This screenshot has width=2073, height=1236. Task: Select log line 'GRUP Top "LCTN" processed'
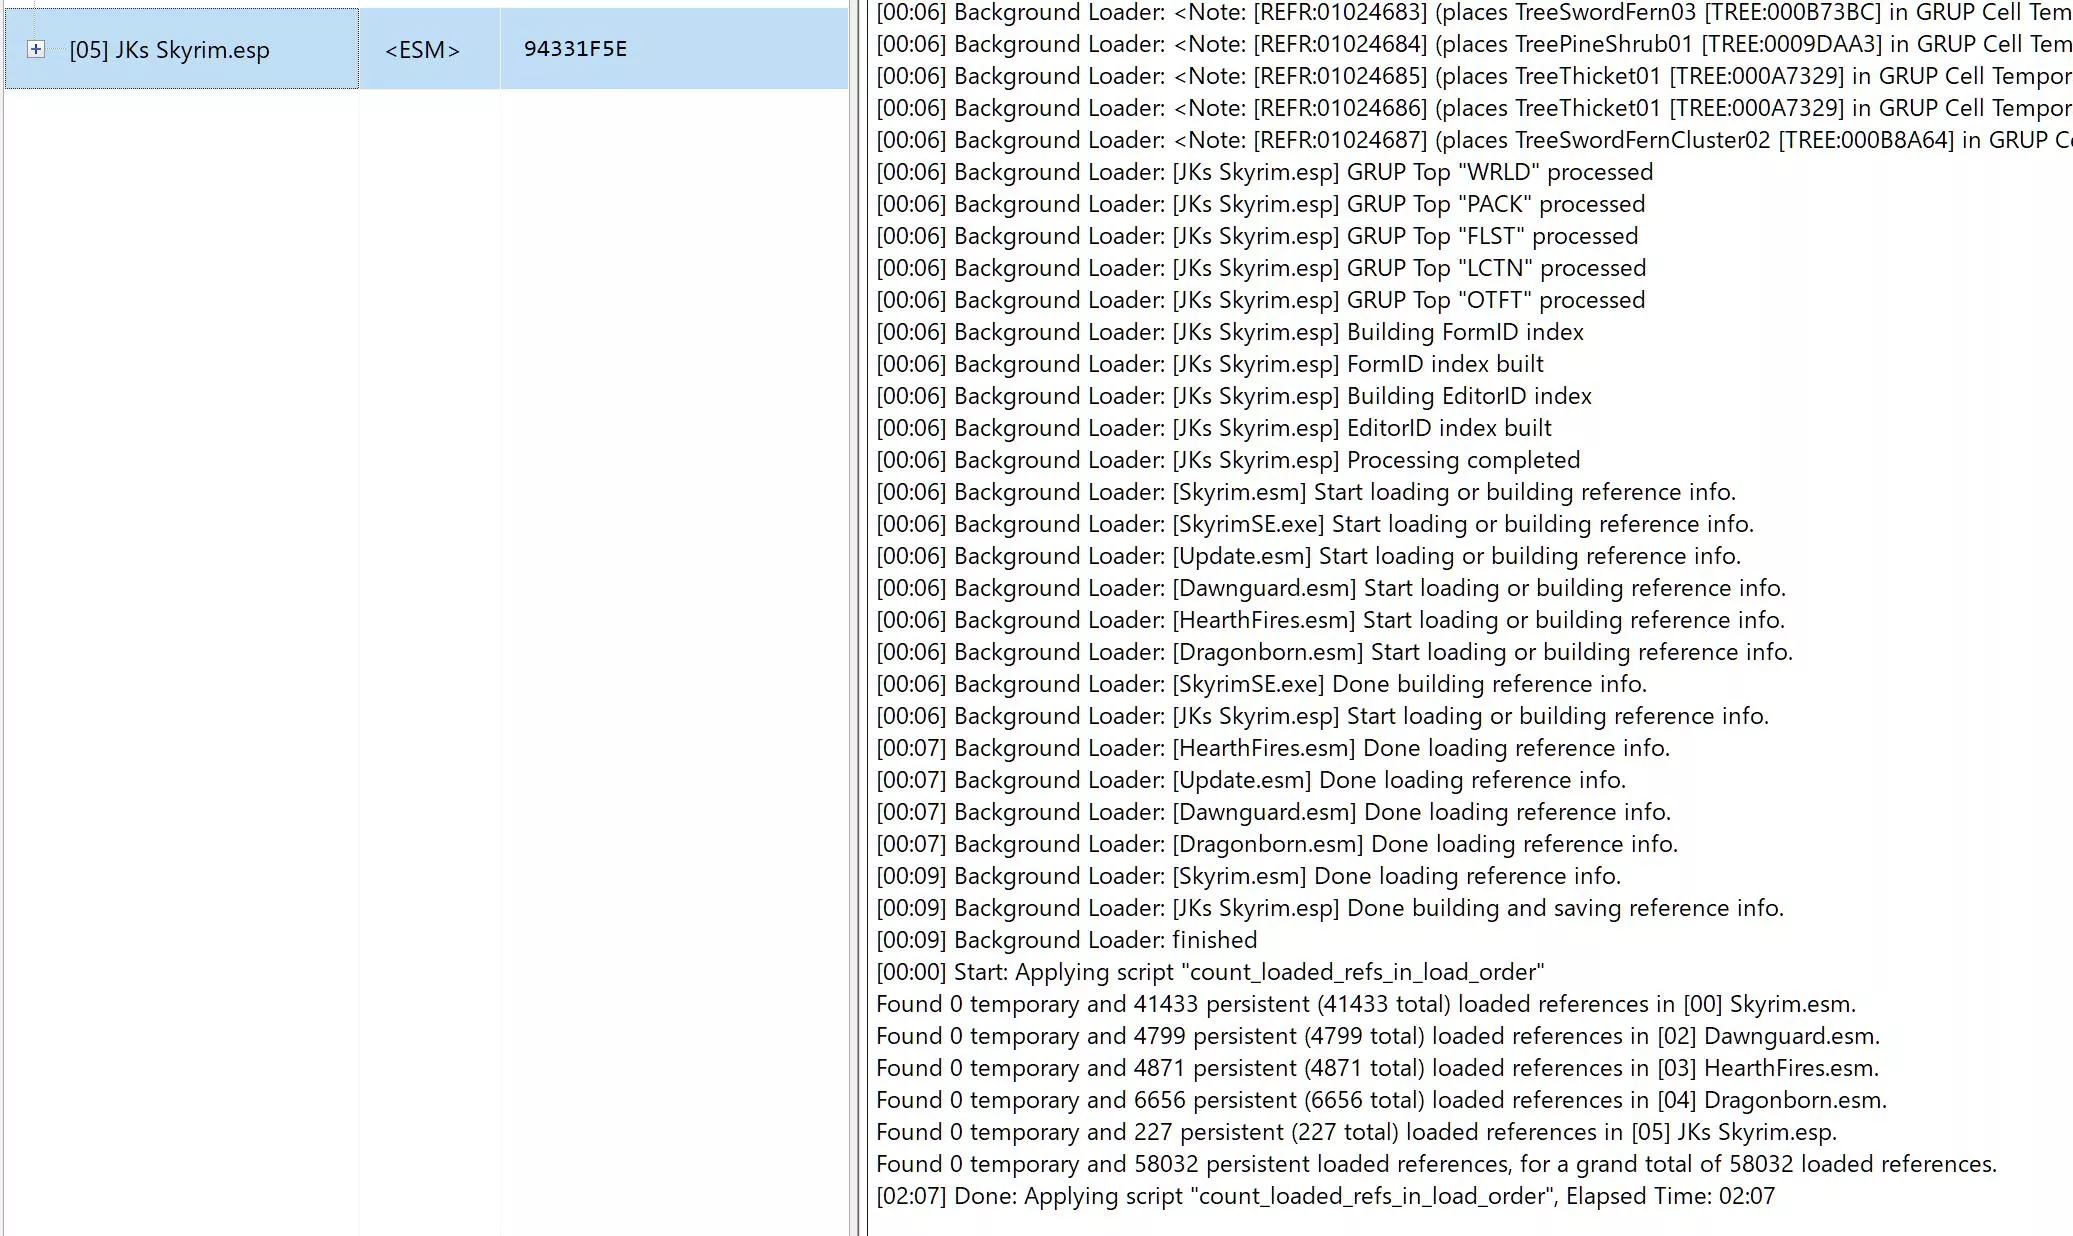coord(1261,268)
